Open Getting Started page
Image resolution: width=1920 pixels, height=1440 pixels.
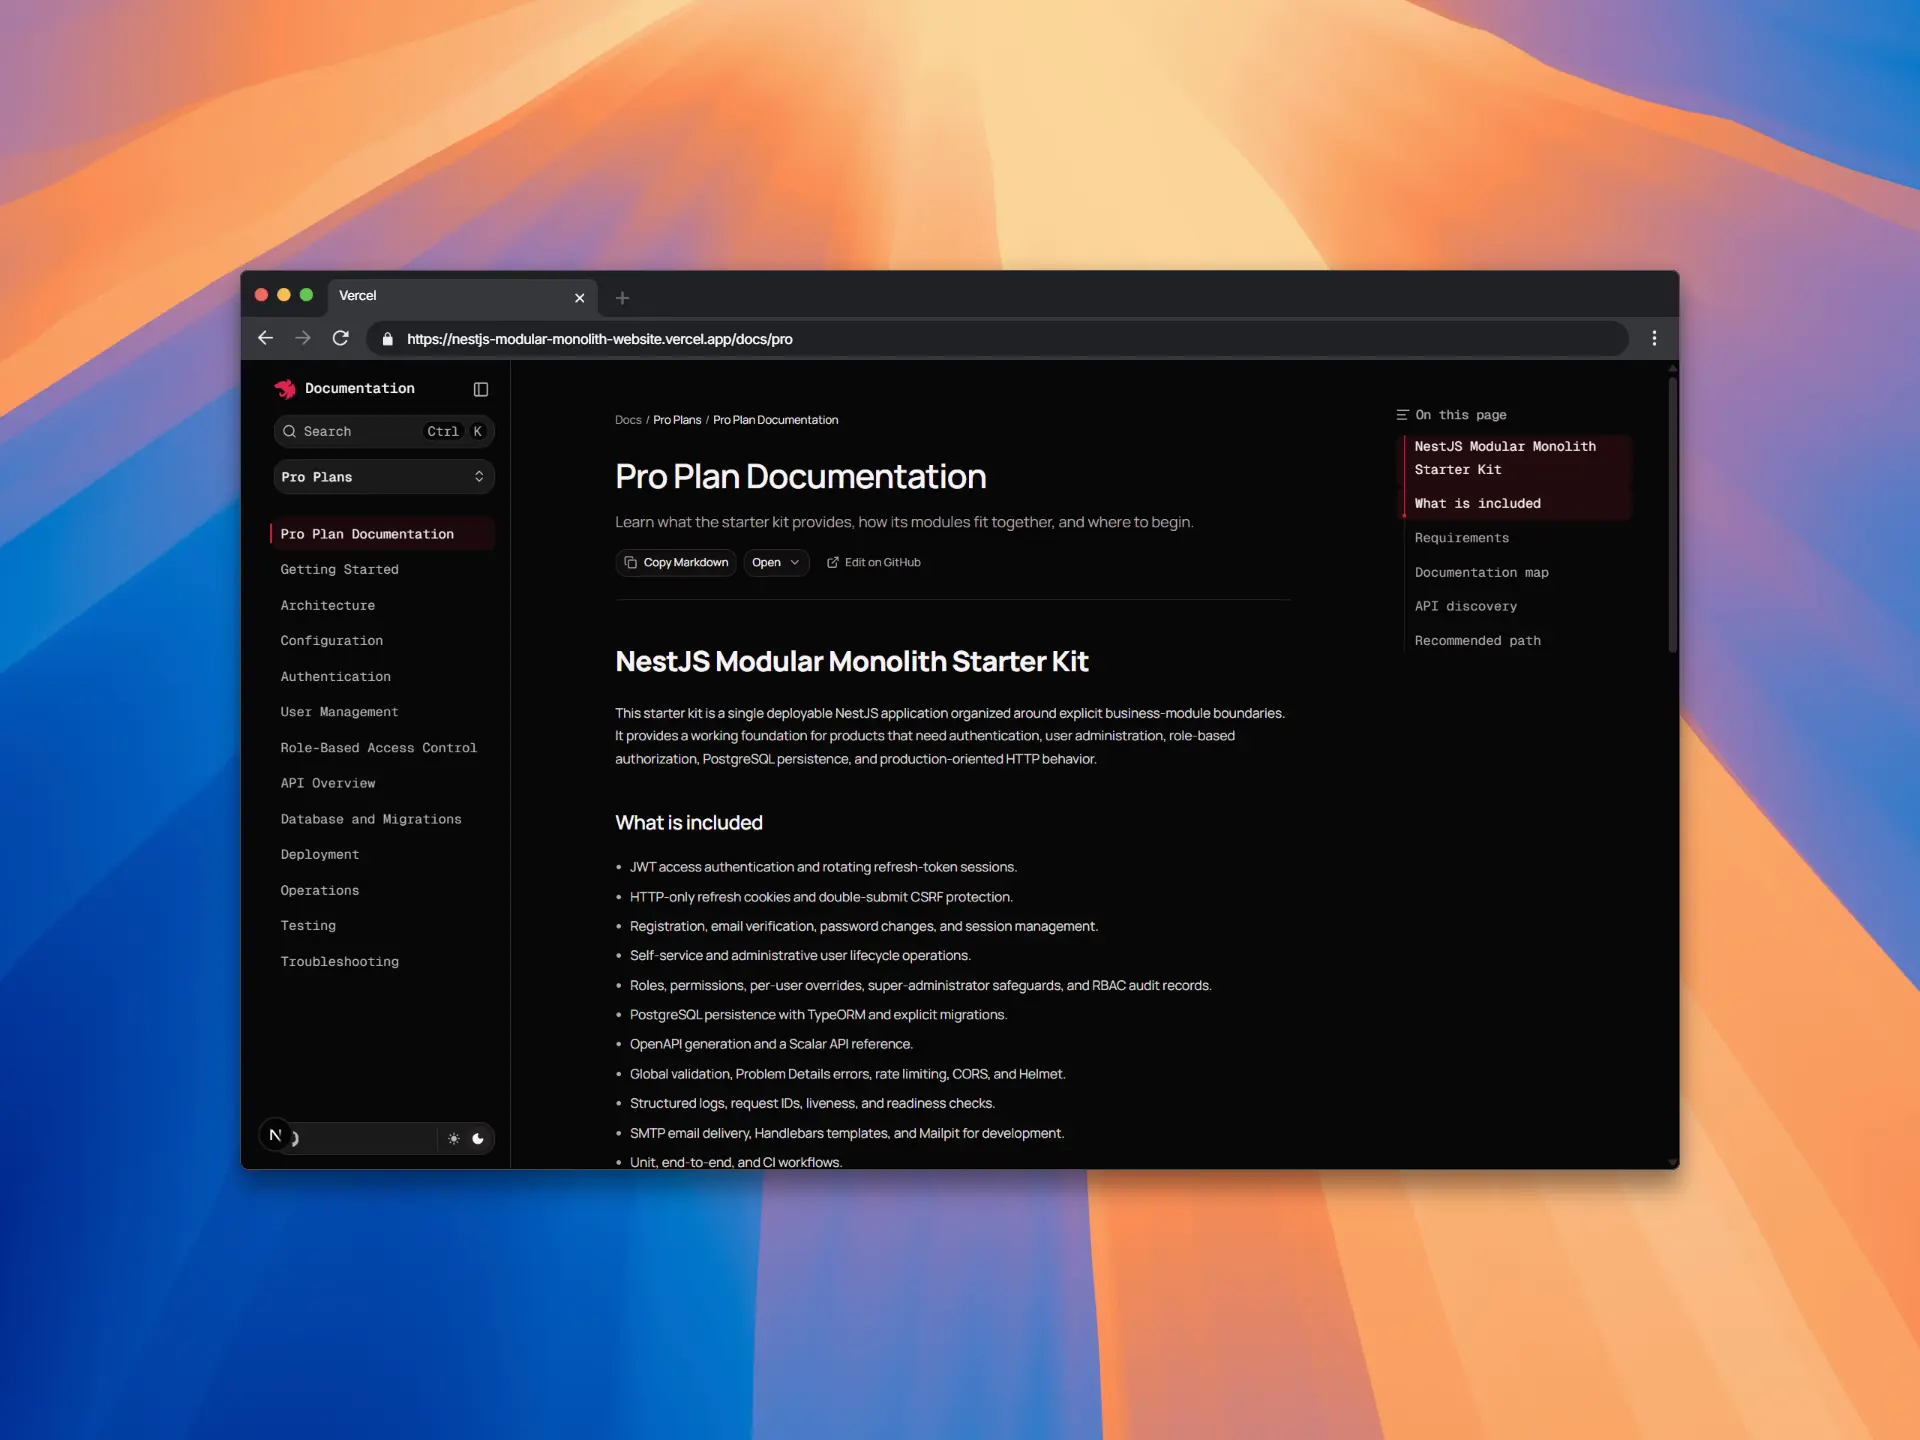point(339,570)
